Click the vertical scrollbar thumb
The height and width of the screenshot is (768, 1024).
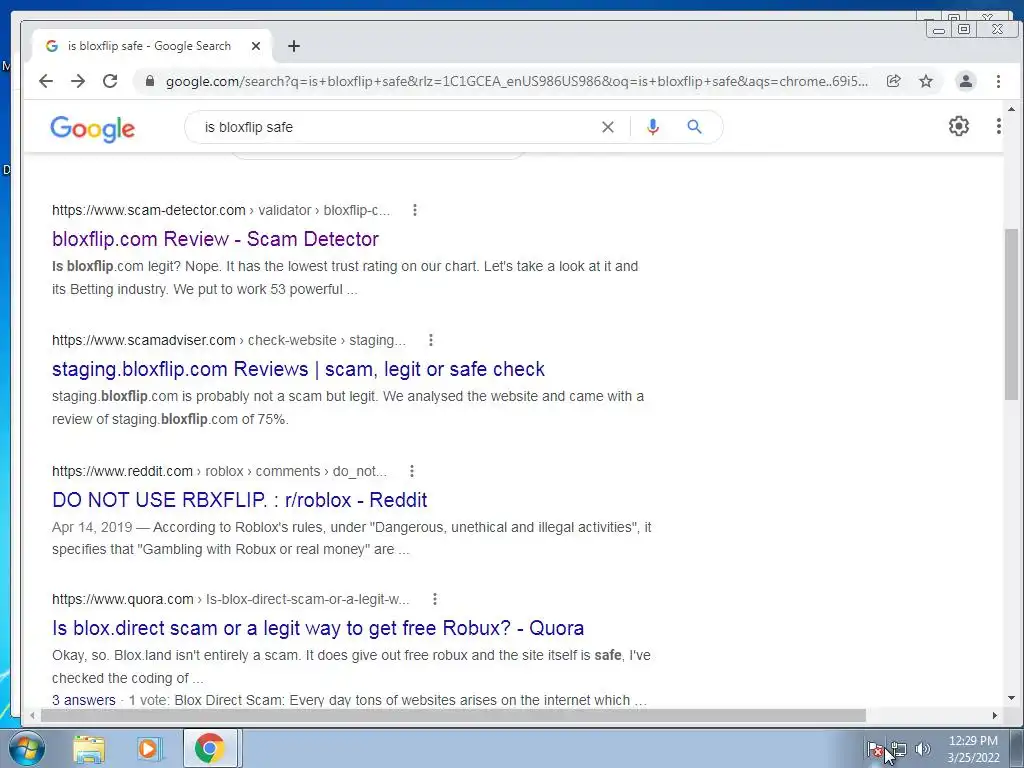tap(1011, 314)
